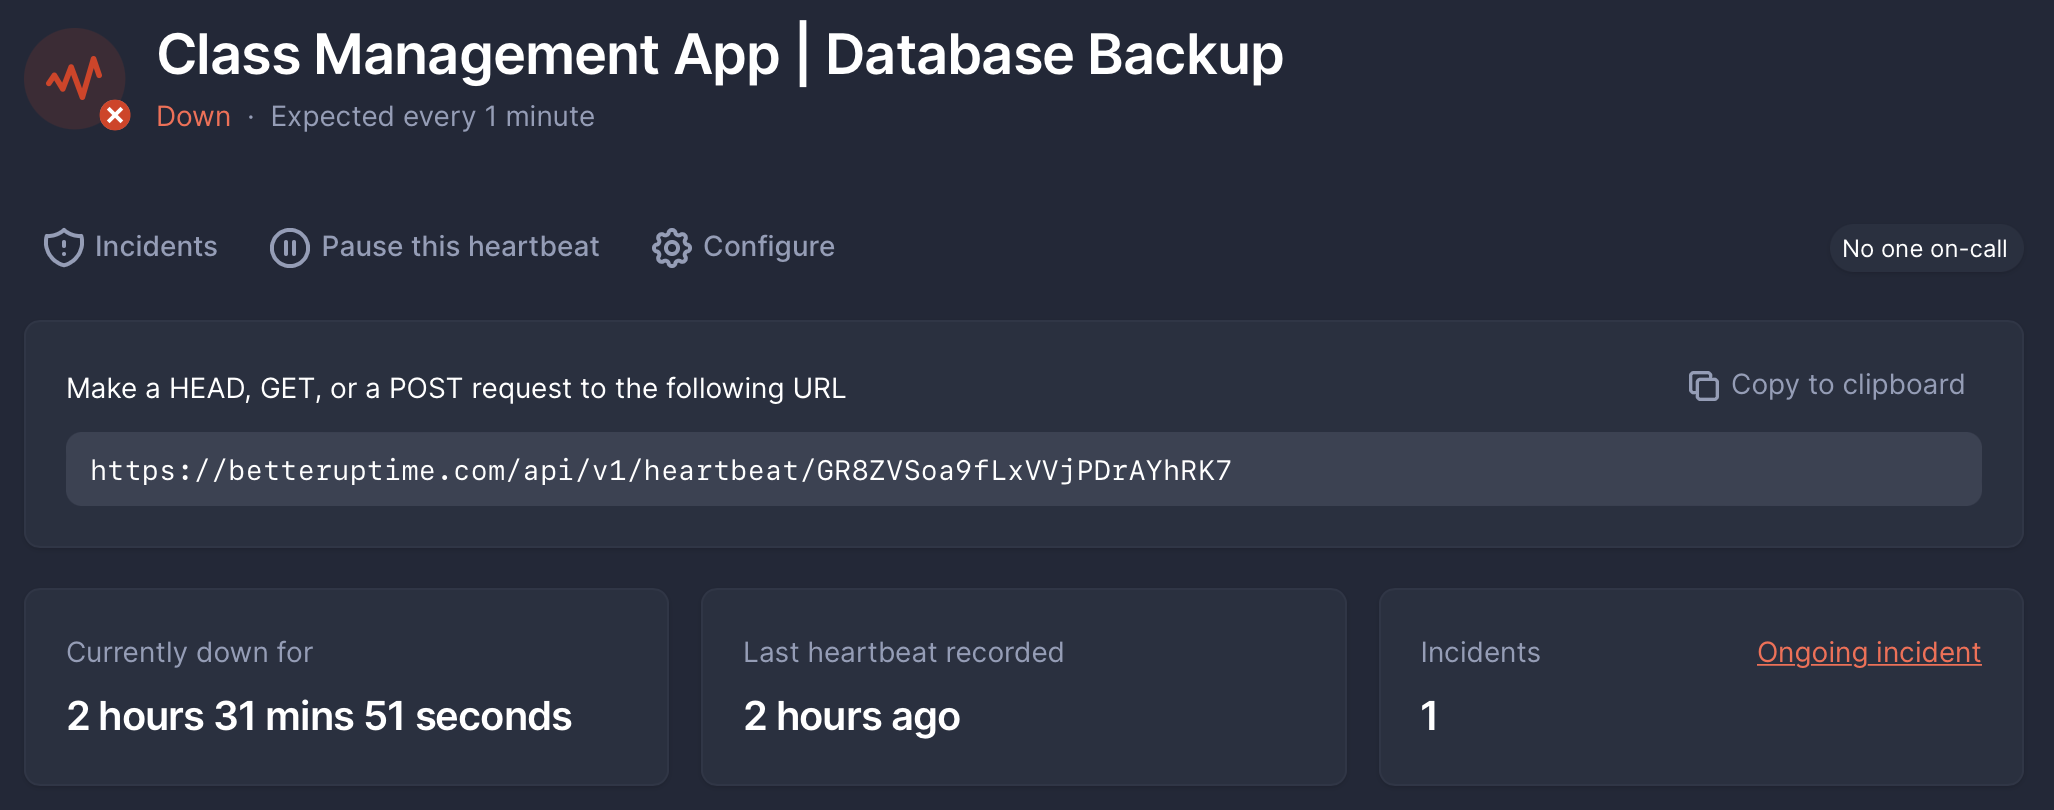Click the pause circle icon
2054x810 pixels.
point(289,247)
